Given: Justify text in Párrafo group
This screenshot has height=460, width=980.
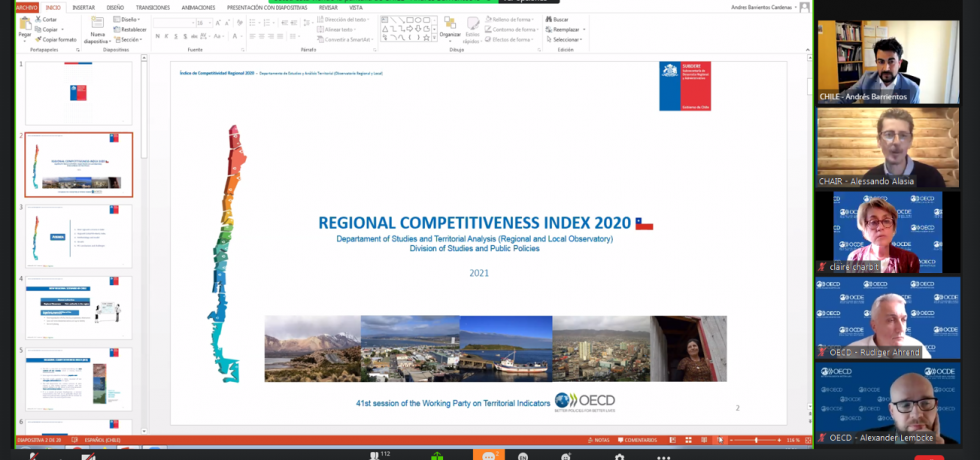Looking at the screenshot, I should coord(280,36).
